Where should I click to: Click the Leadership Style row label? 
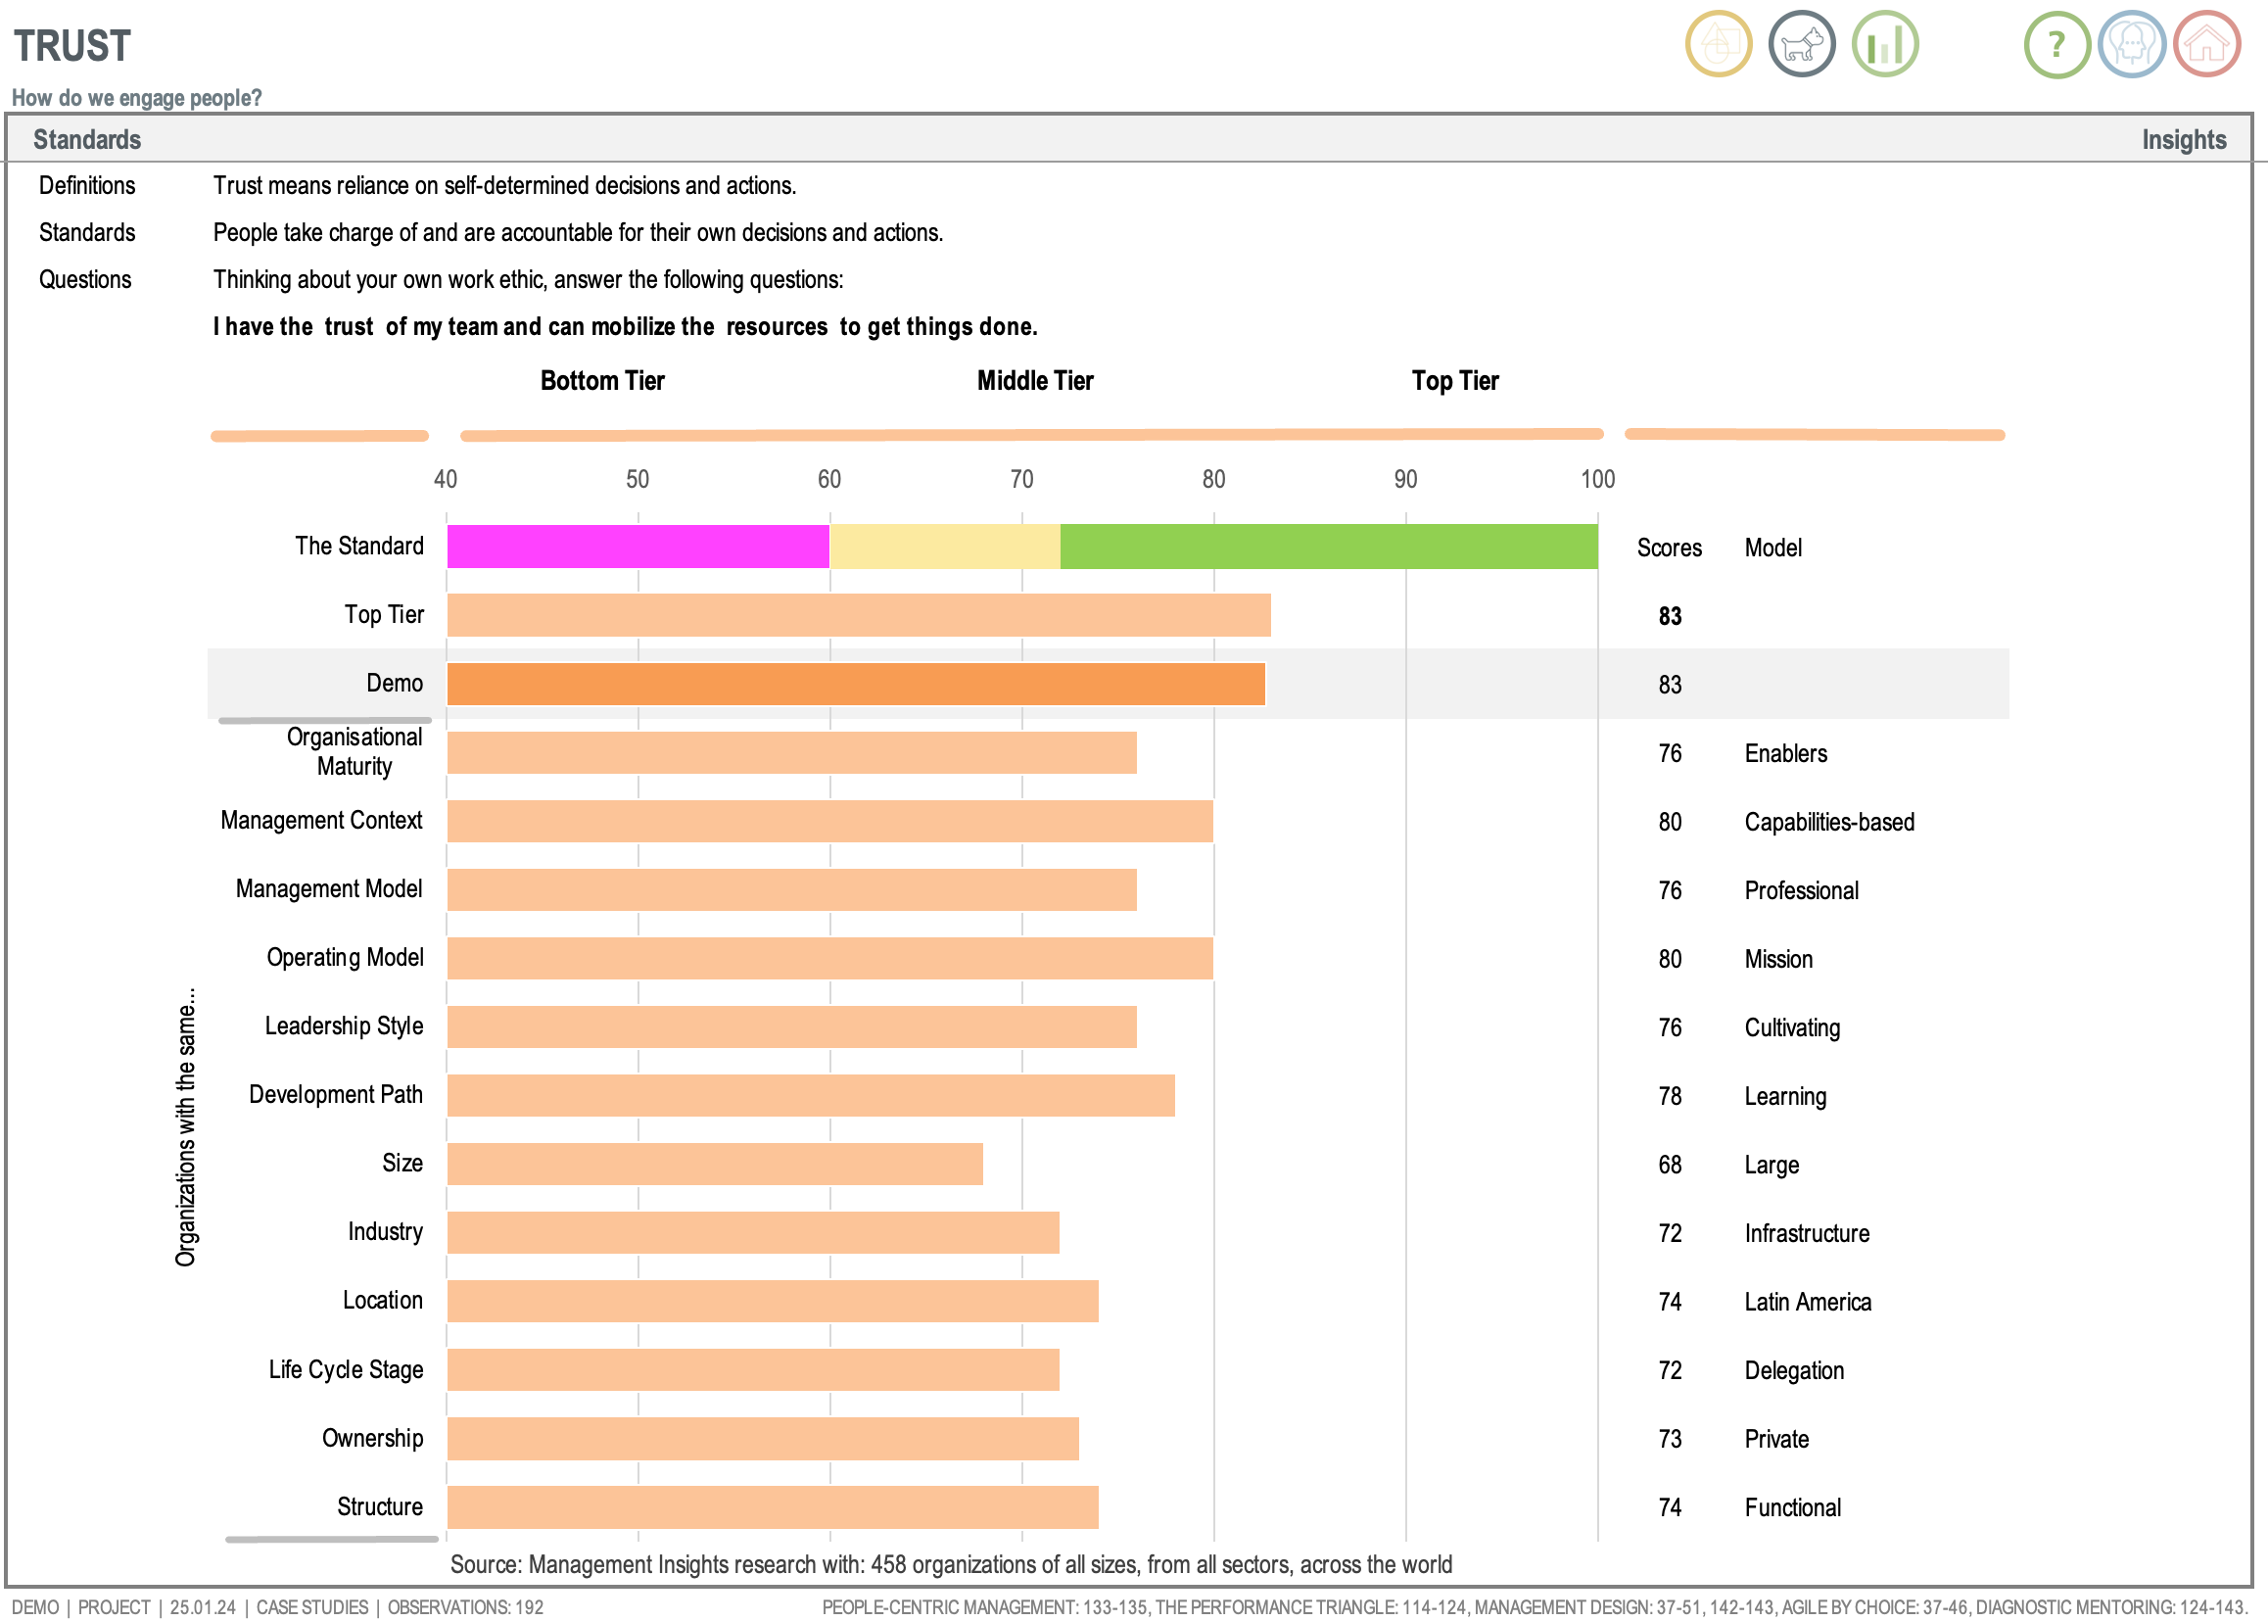[x=344, y=1026]
